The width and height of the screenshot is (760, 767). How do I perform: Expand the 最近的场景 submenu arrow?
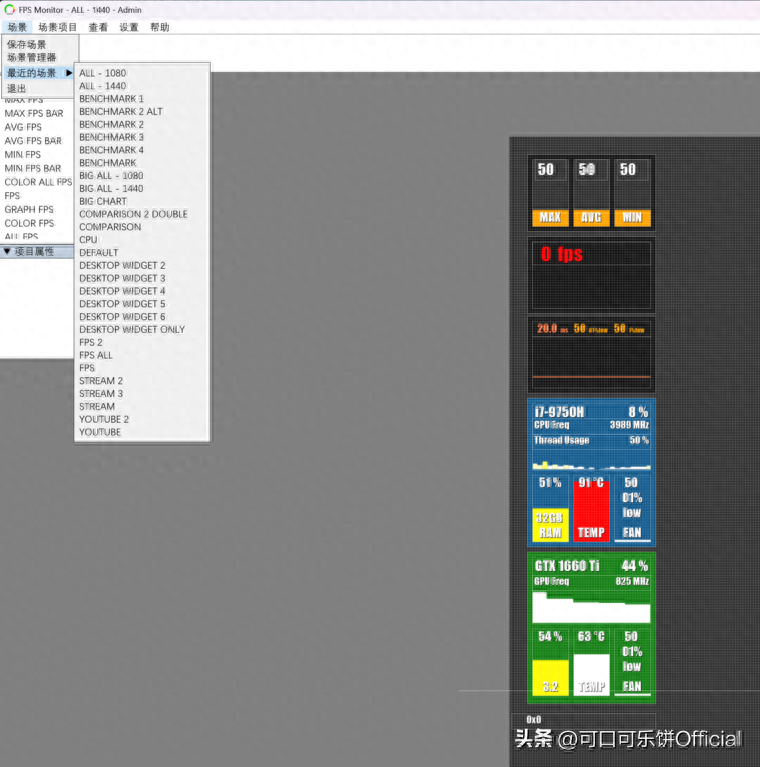pos(69,73)
